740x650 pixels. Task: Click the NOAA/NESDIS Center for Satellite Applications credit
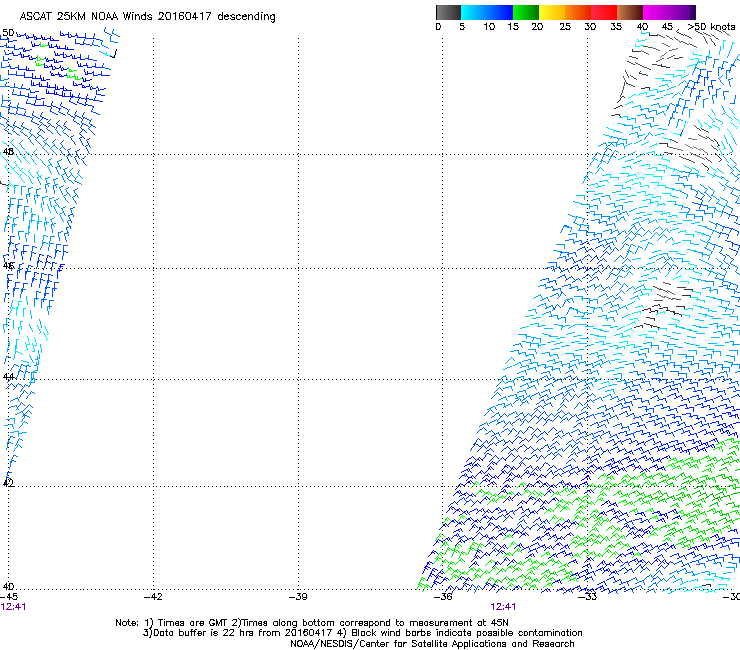coord(432,644)
